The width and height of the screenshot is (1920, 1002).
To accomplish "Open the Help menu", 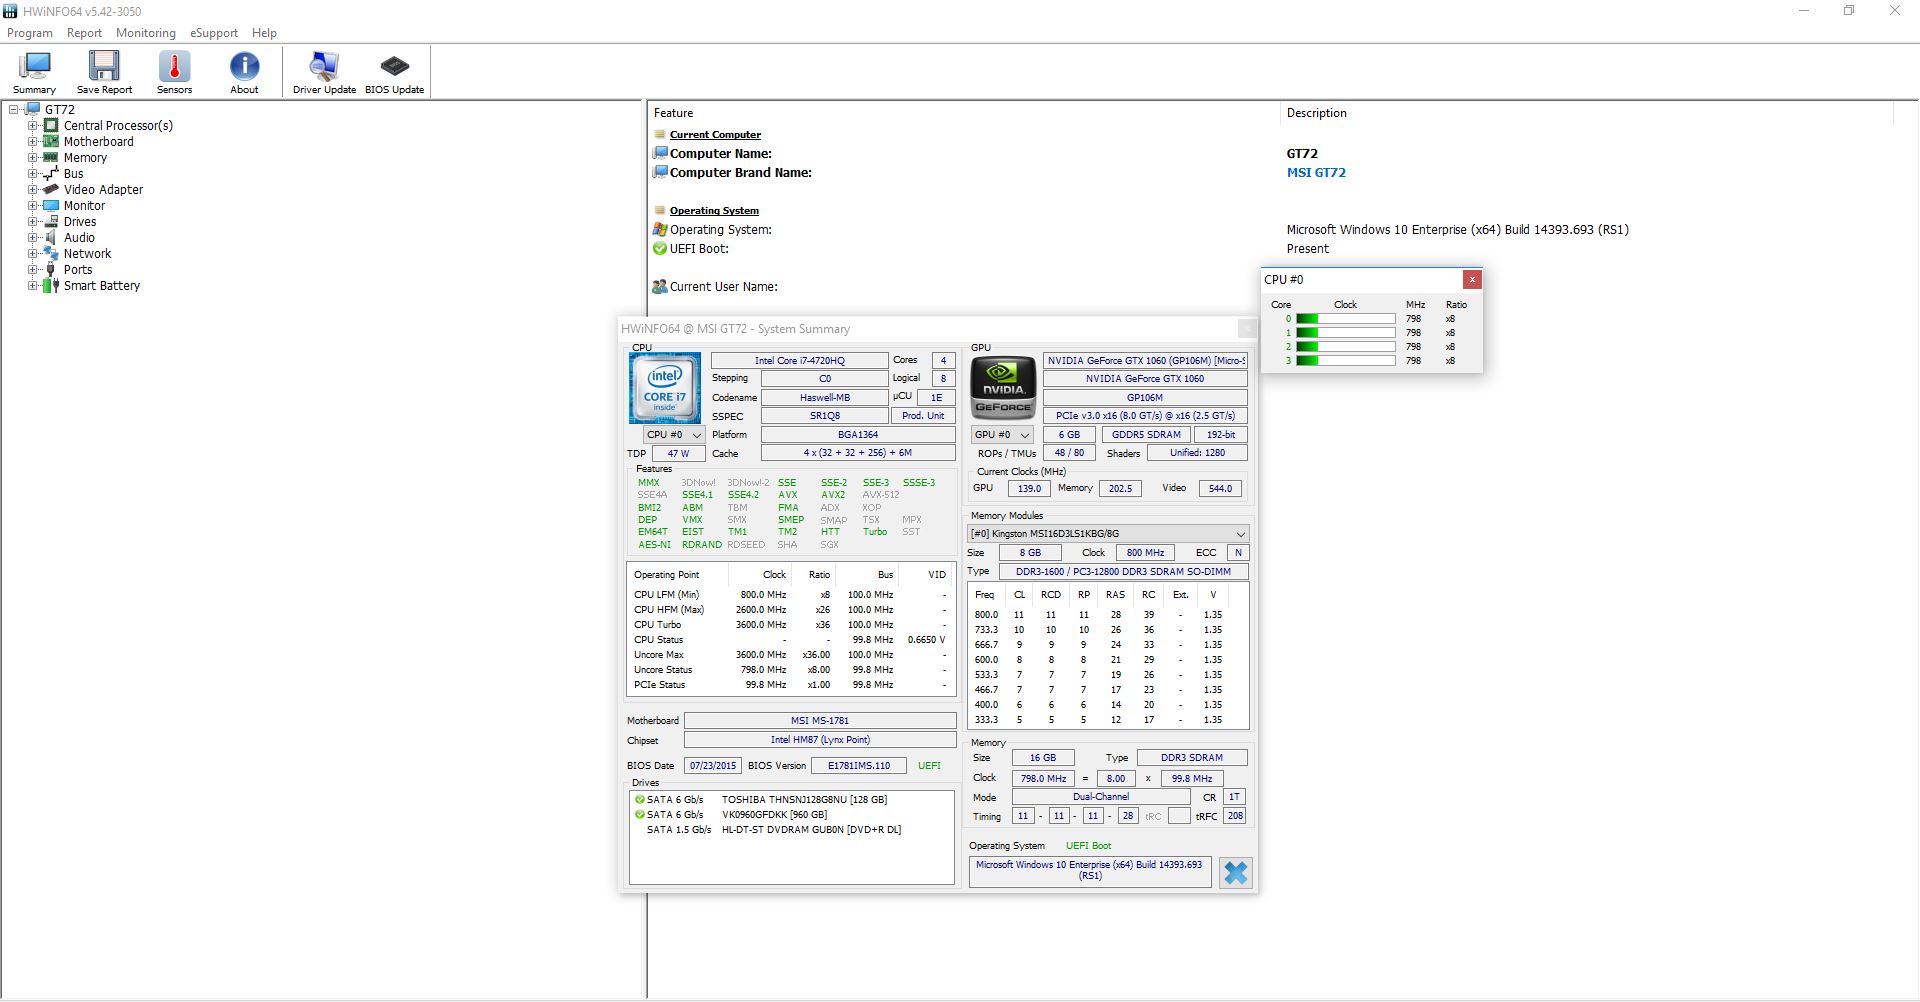I will click(x=264, y=33).
